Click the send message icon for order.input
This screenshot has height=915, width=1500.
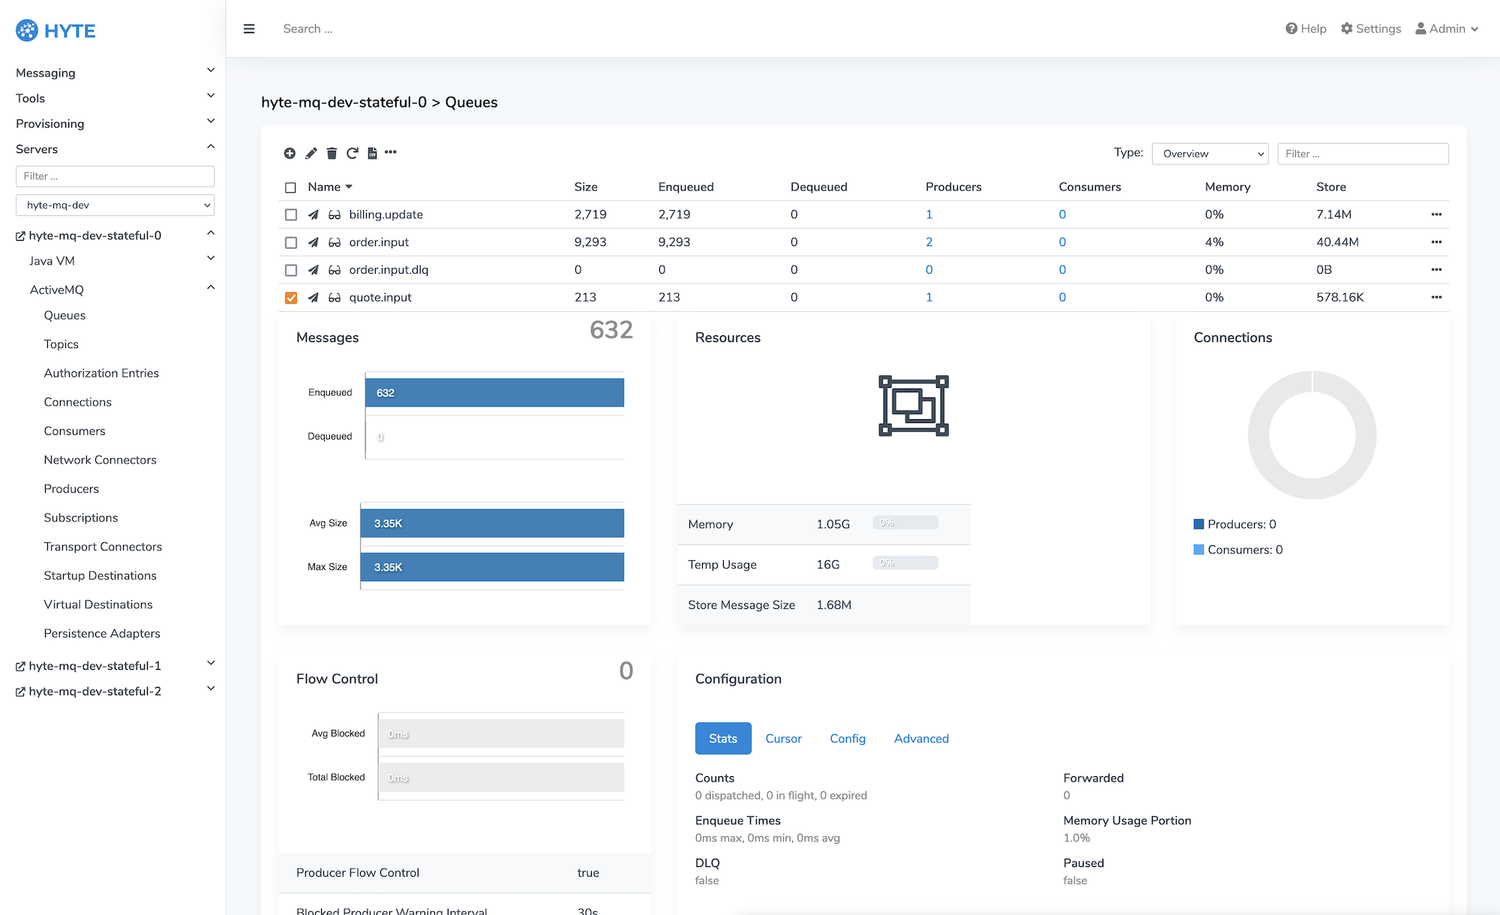[313, 242]
